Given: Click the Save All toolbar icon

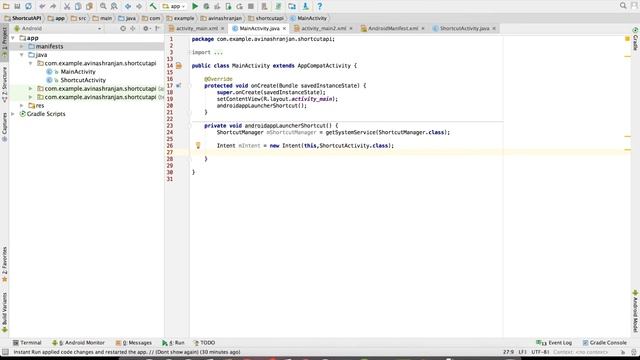Looking at the screenshot, I should pos(17,6).
